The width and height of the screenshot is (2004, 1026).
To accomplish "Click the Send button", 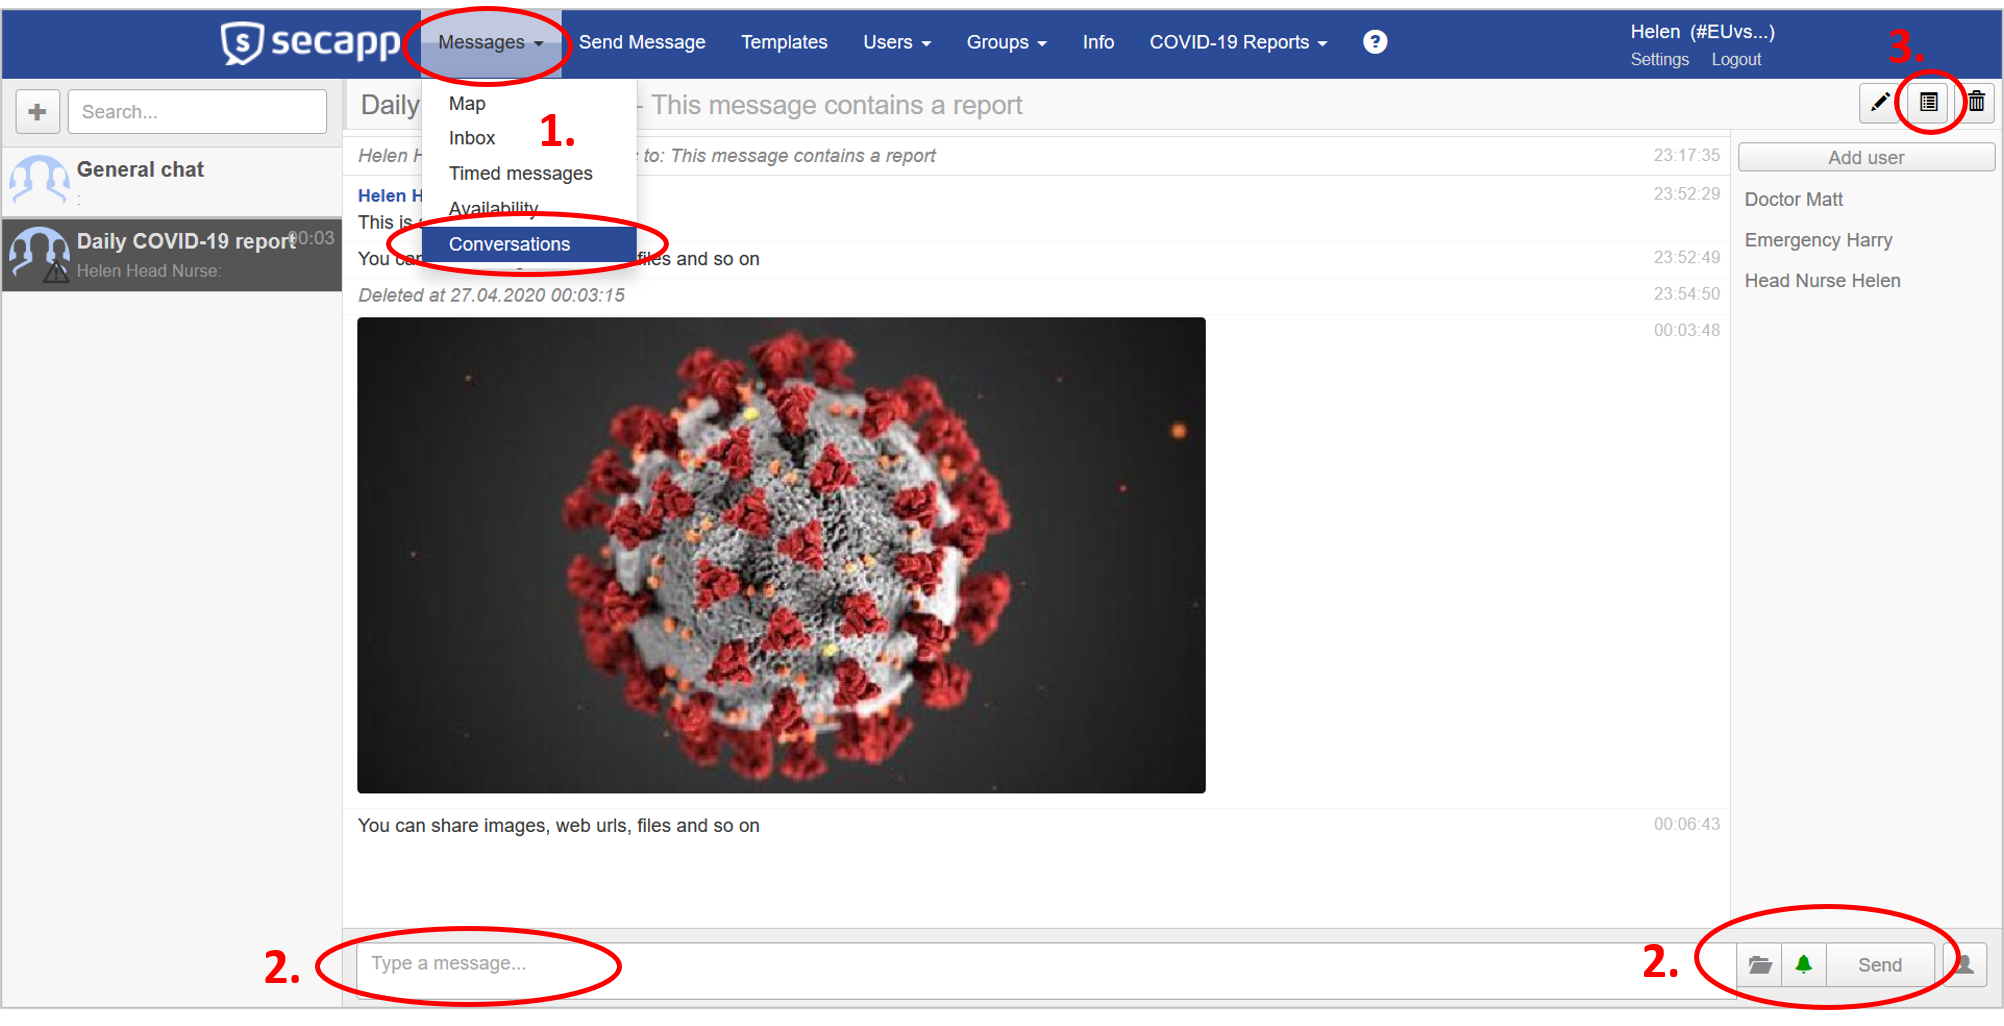I will tap(1880, 965).
